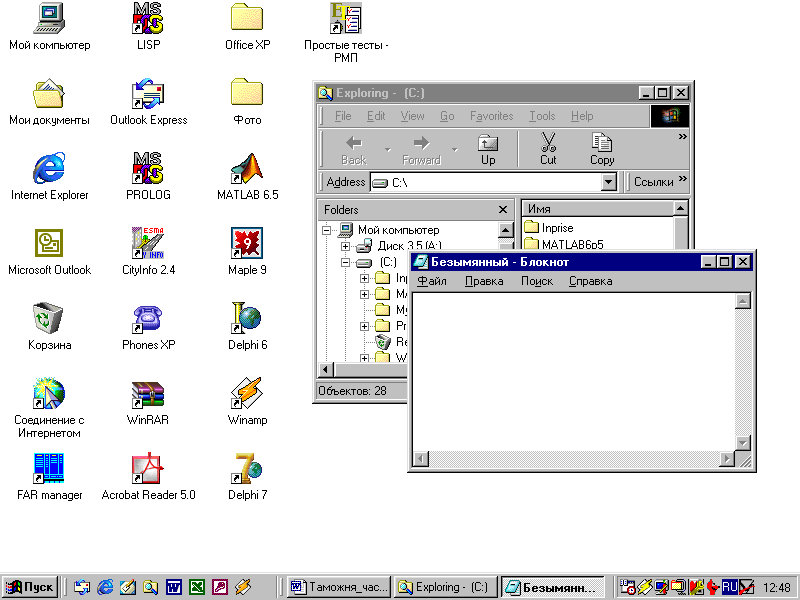Click the RU language indicator in tray
The image size is (800, 600).
pos(730,587)
